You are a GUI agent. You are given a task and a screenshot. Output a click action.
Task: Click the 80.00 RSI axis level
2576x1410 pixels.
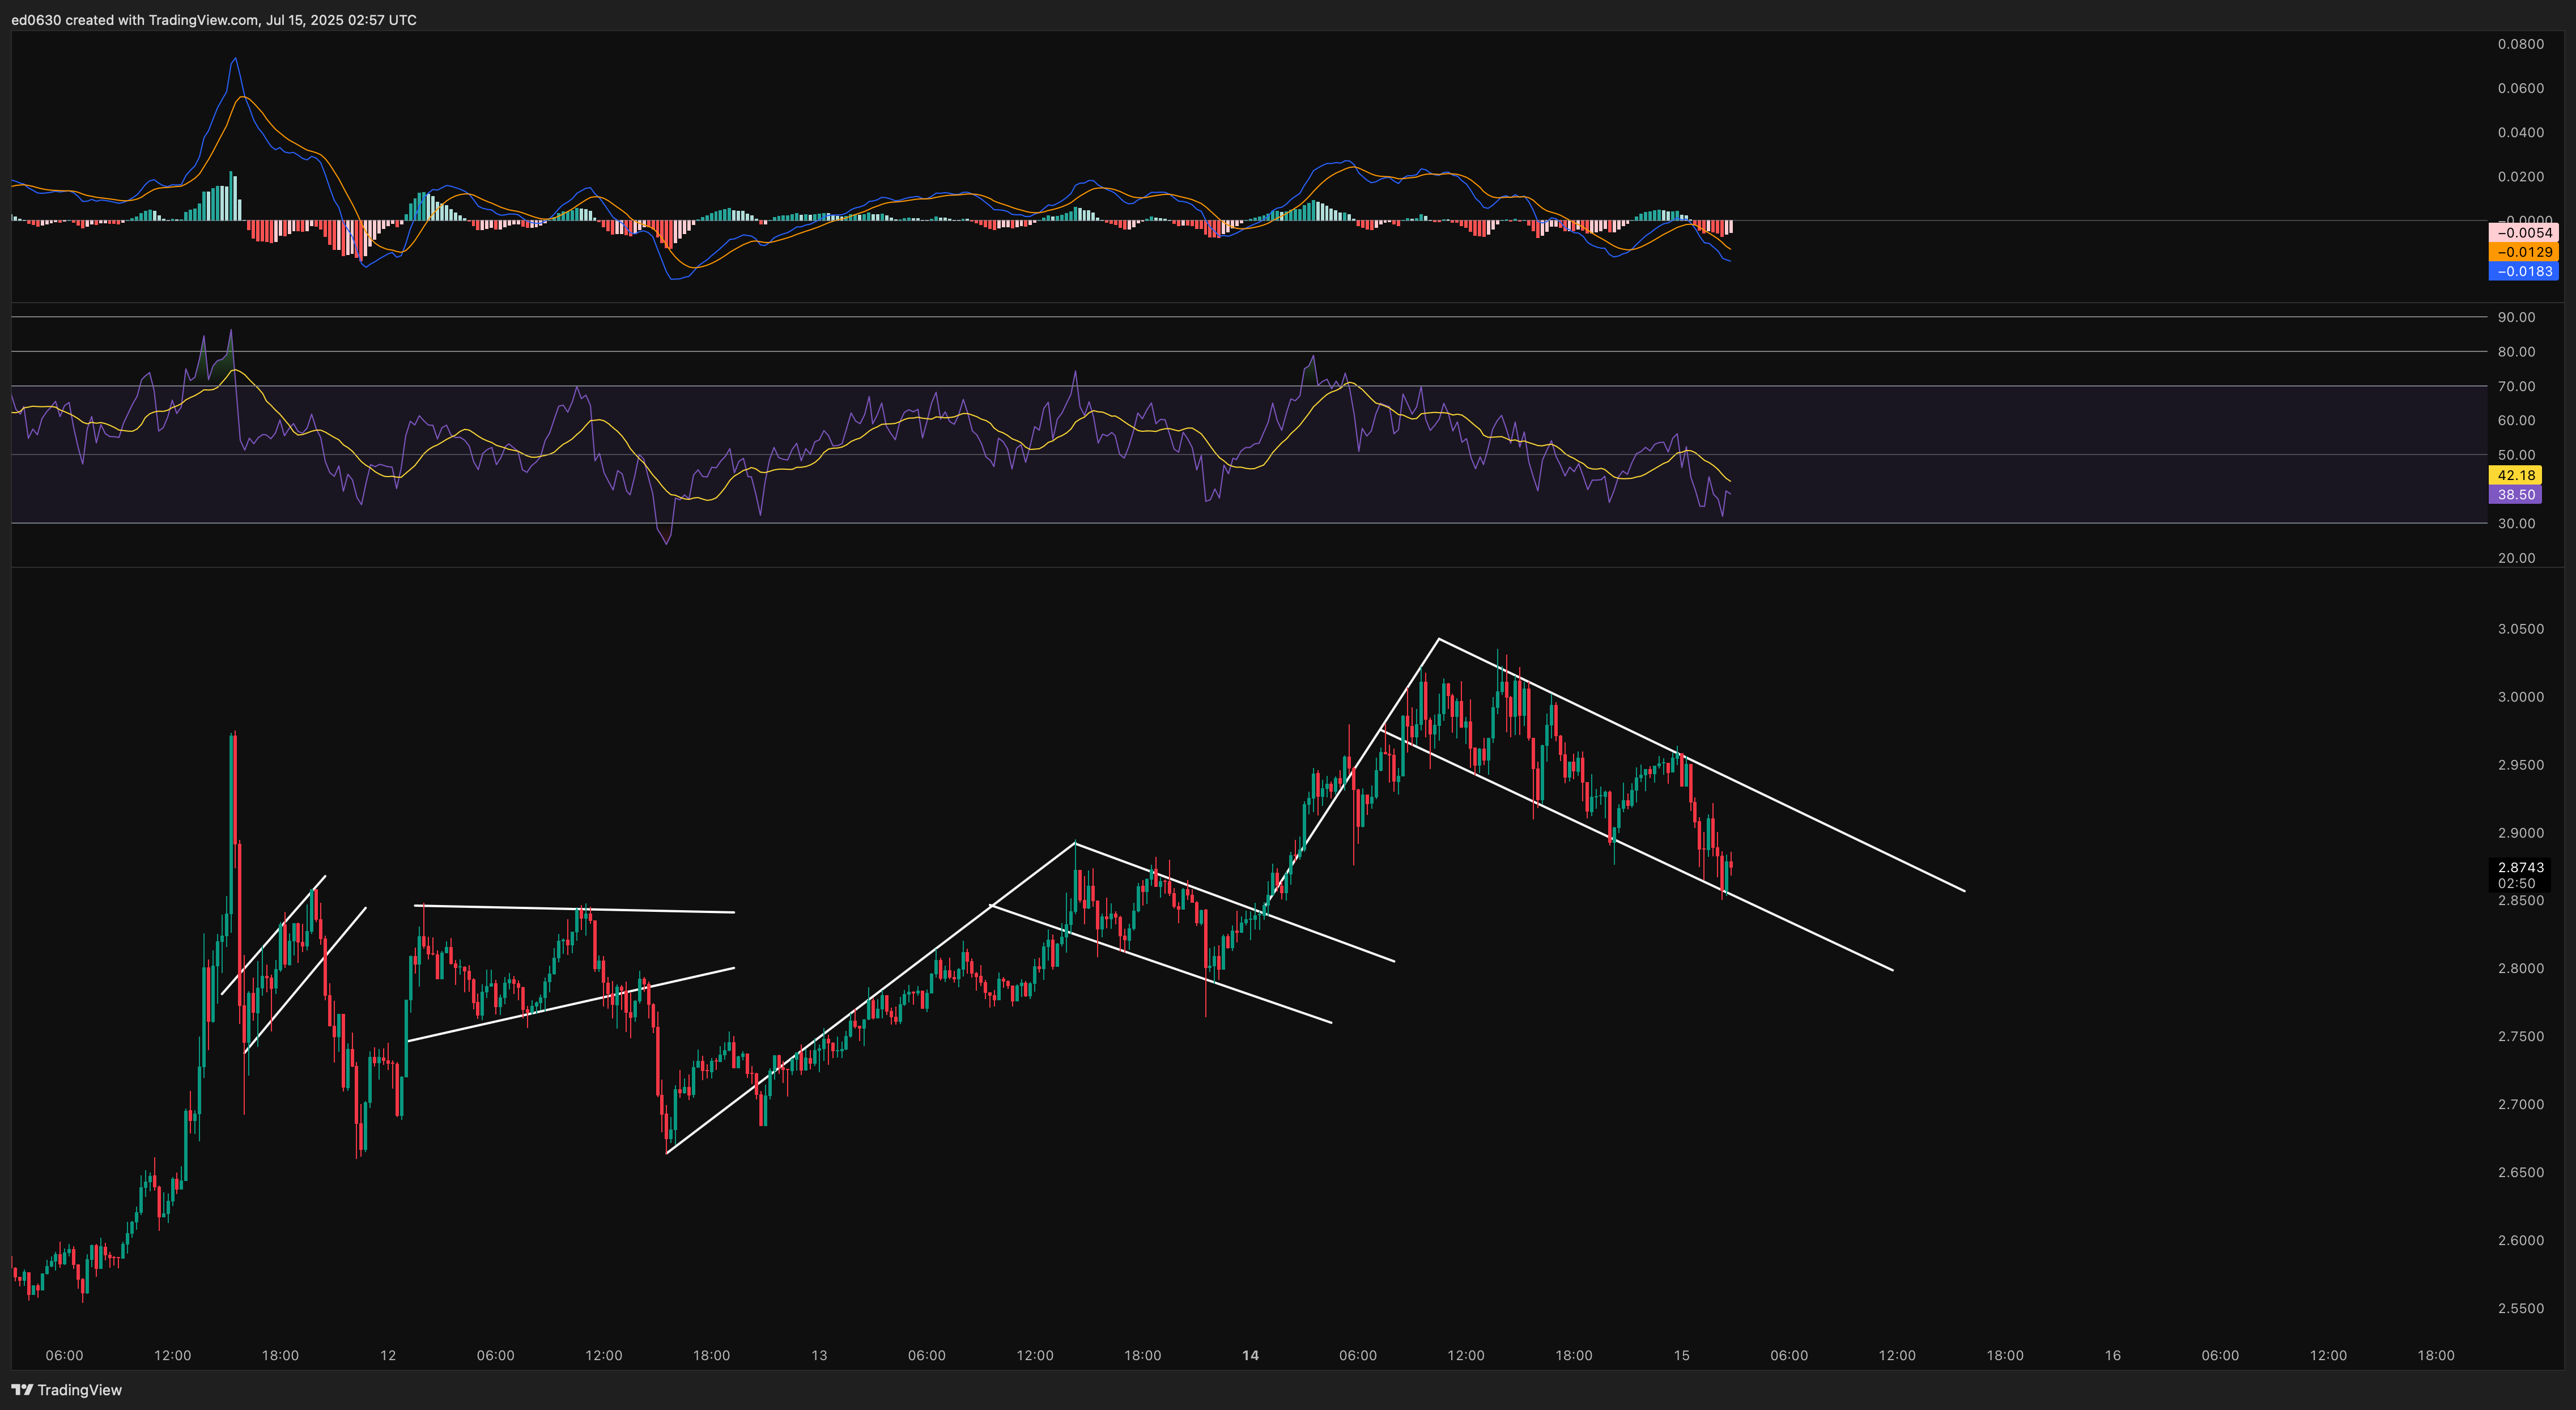click(x=2516, y=351)
